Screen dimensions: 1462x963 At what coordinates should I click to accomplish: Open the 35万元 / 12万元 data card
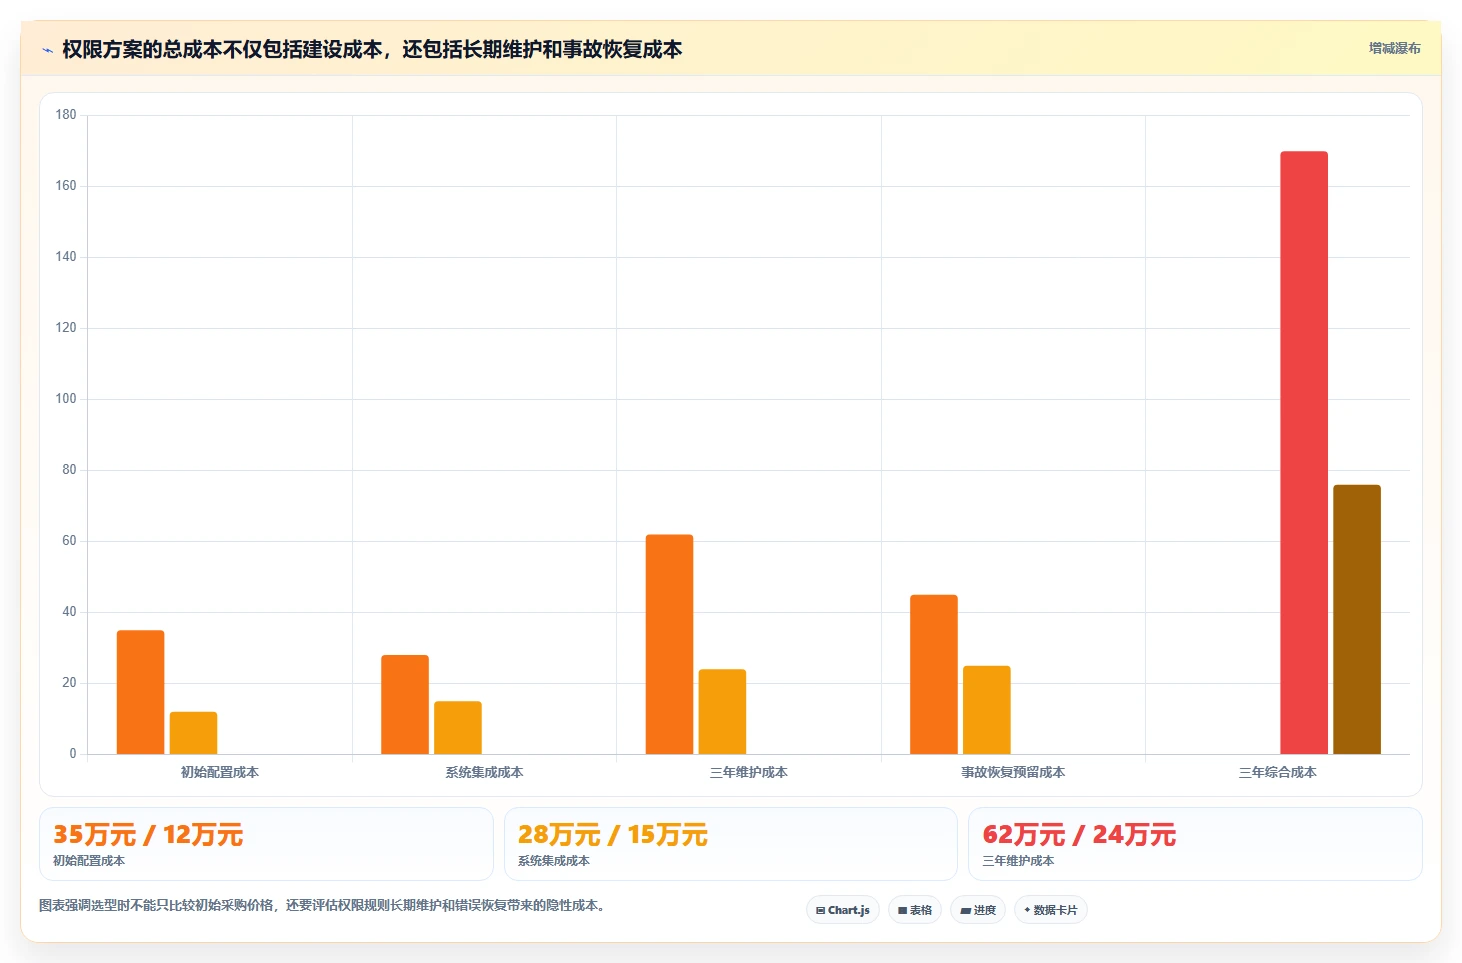266,844
